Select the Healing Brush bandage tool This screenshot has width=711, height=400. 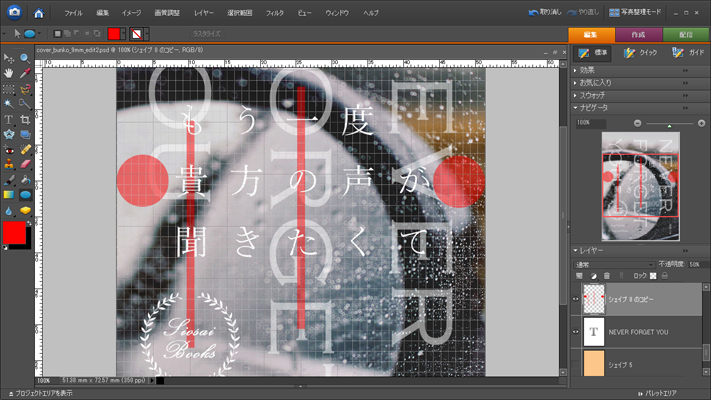[x=25, y=149]
